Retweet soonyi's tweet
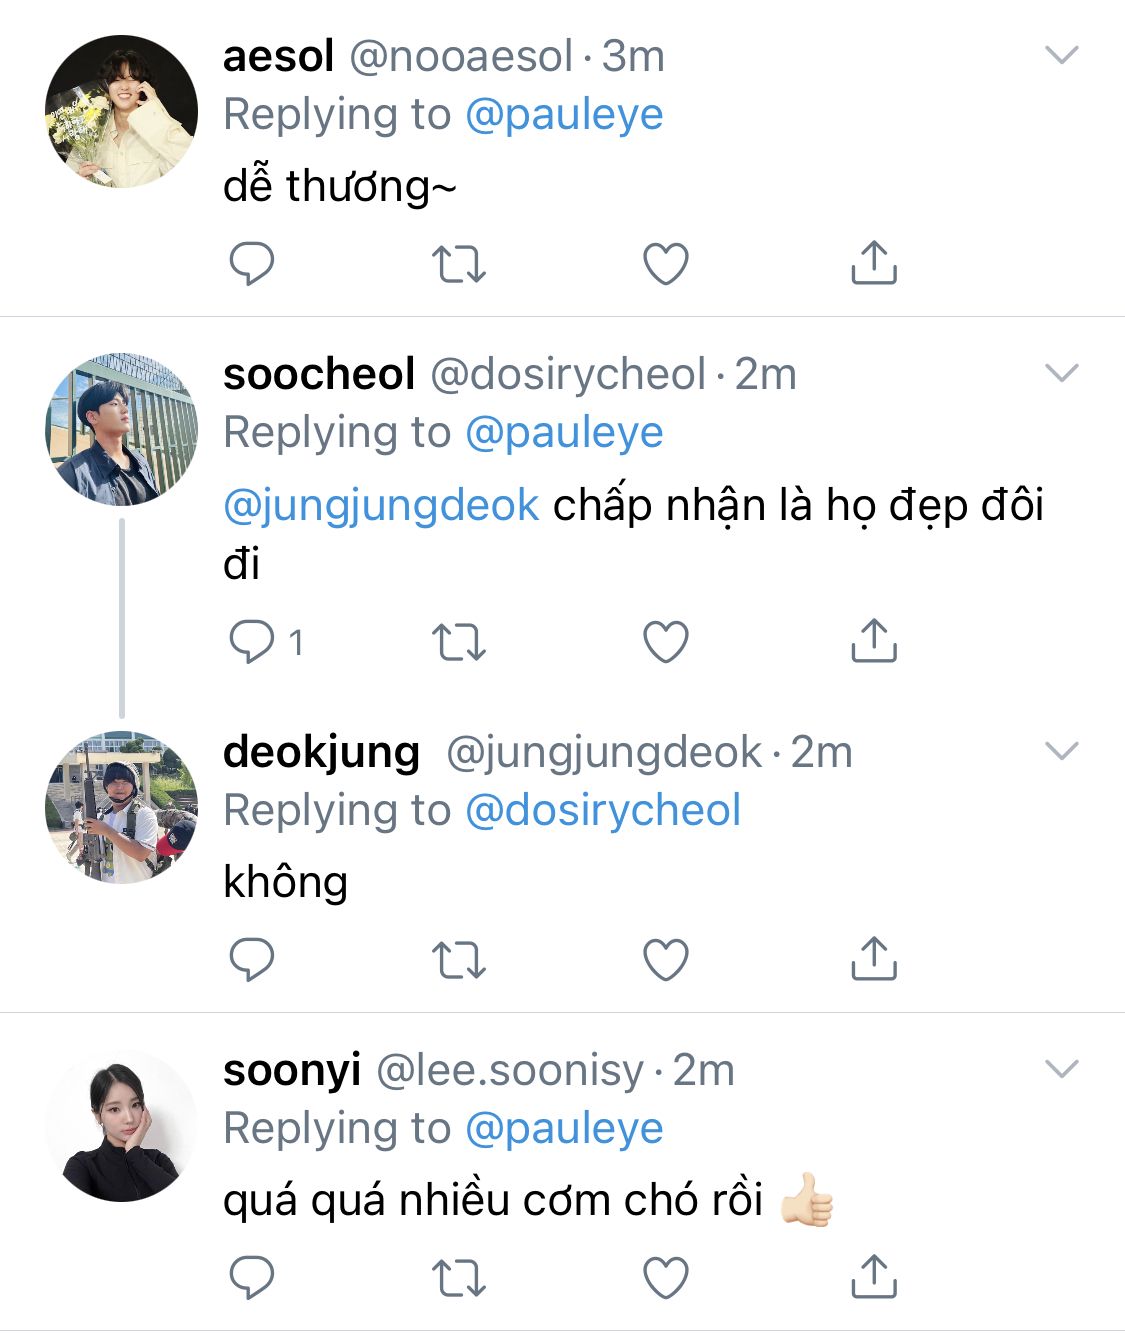Viewport: 1125px width, 1336px height. point(459,1278)
